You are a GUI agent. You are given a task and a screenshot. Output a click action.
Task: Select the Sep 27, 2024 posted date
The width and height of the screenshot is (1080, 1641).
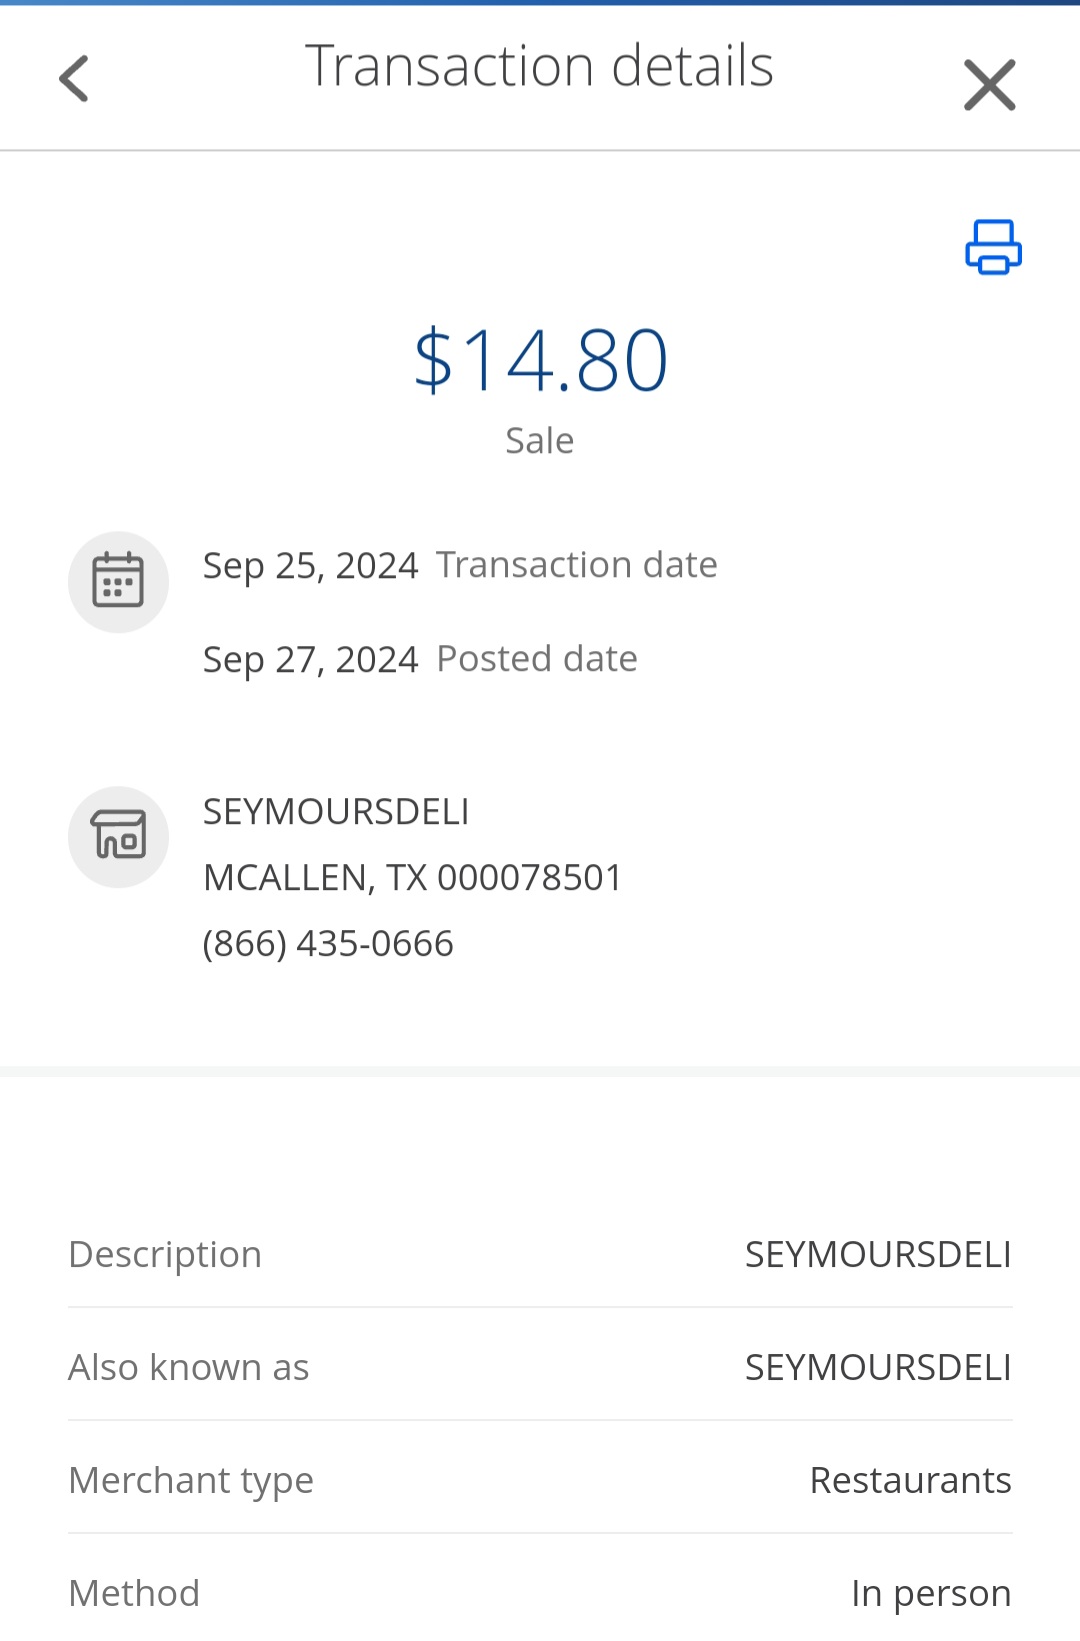310,660
